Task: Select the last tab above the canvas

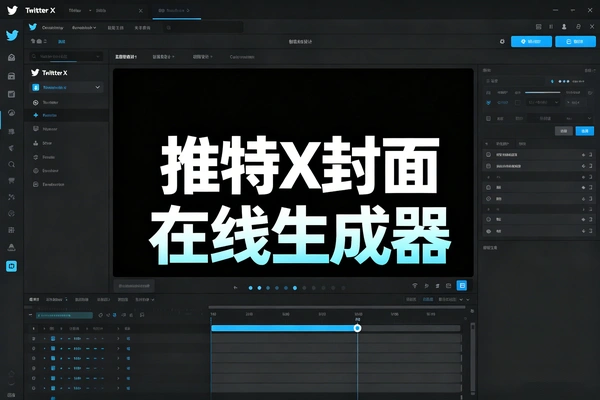Action: pos(242,57)
